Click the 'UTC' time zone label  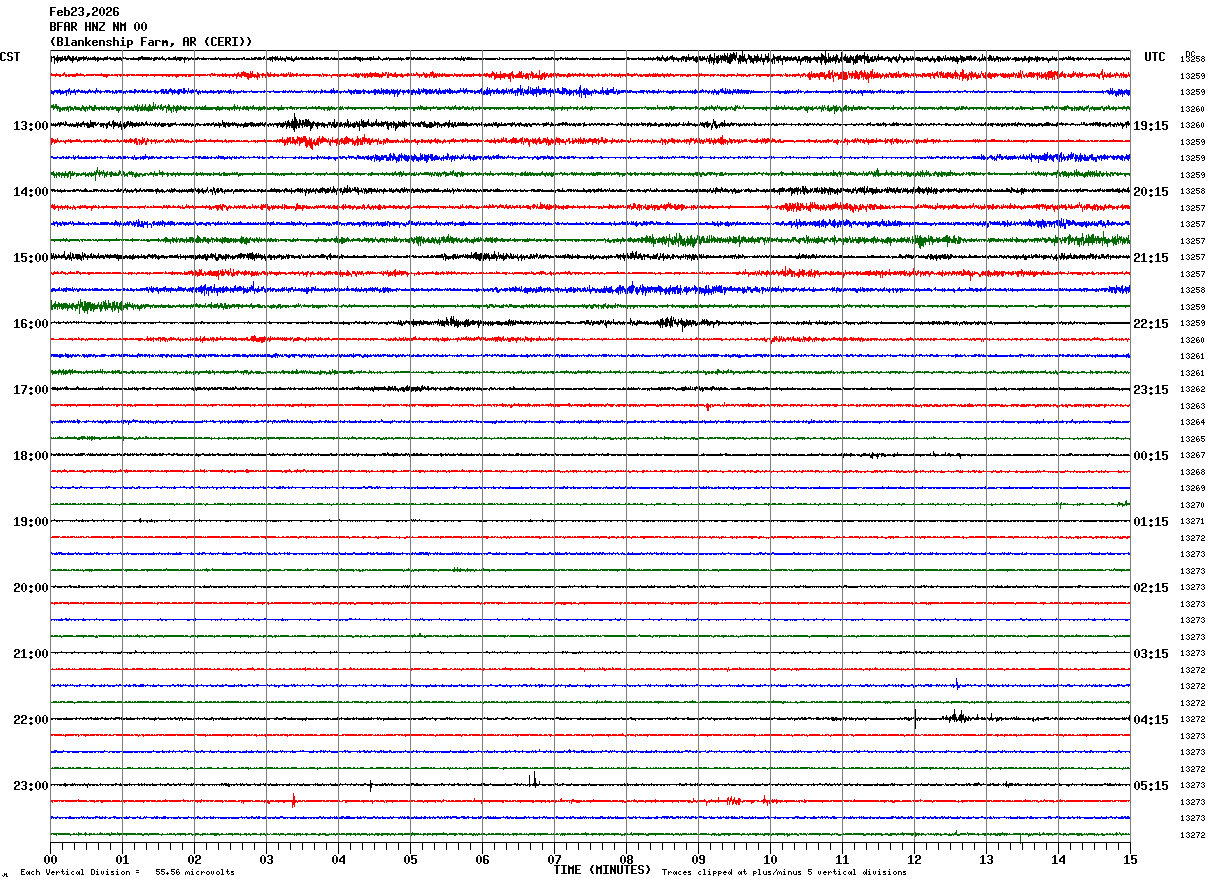1155,57
